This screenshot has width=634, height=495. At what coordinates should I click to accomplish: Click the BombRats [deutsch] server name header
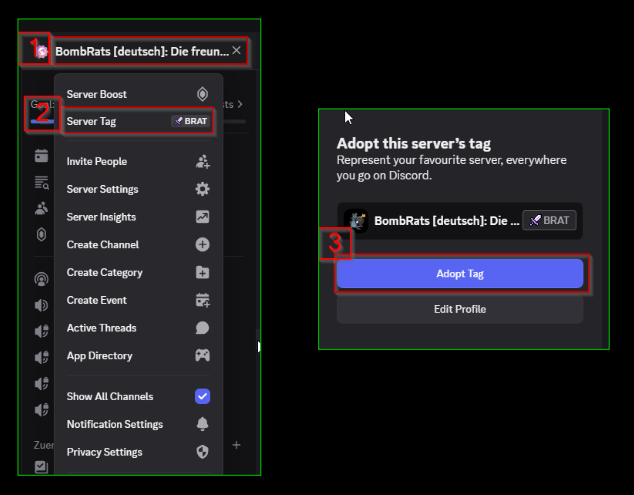(x=142, y=51)
